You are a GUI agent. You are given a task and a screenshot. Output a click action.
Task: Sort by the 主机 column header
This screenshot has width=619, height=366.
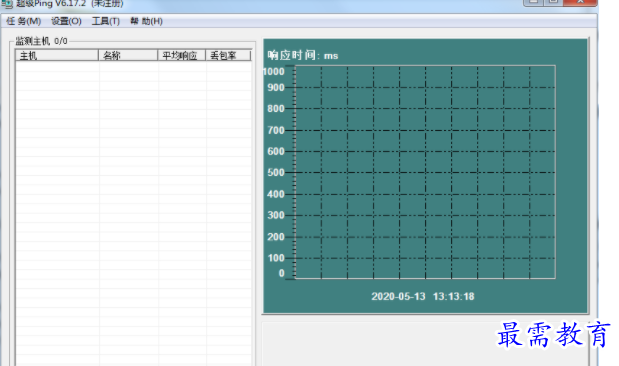point(57,56)
